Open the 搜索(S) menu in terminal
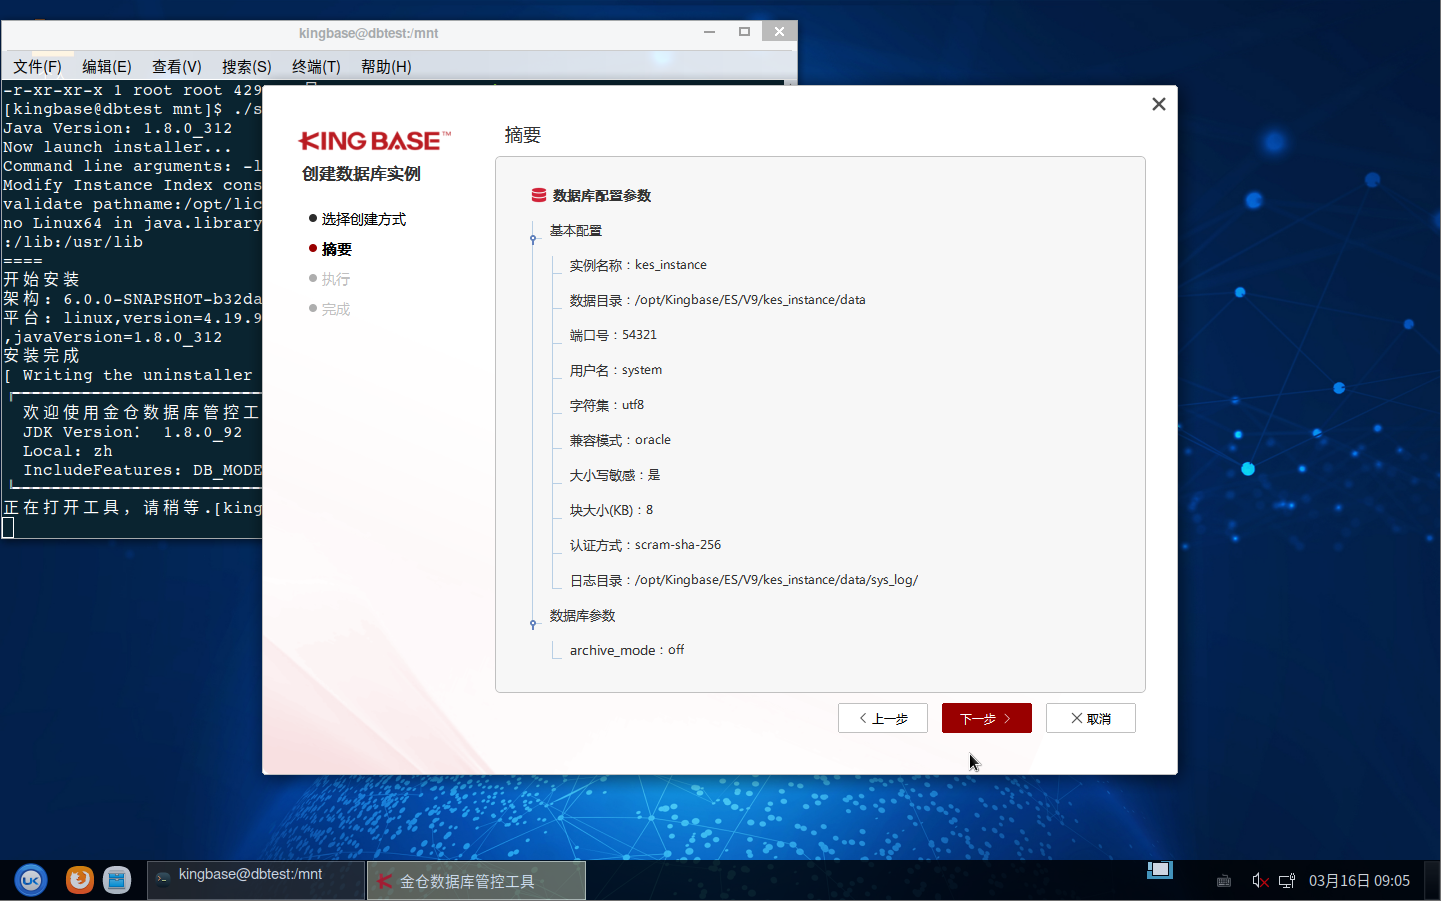This screenshot has height=901, width=1441. tap(247, 66)
